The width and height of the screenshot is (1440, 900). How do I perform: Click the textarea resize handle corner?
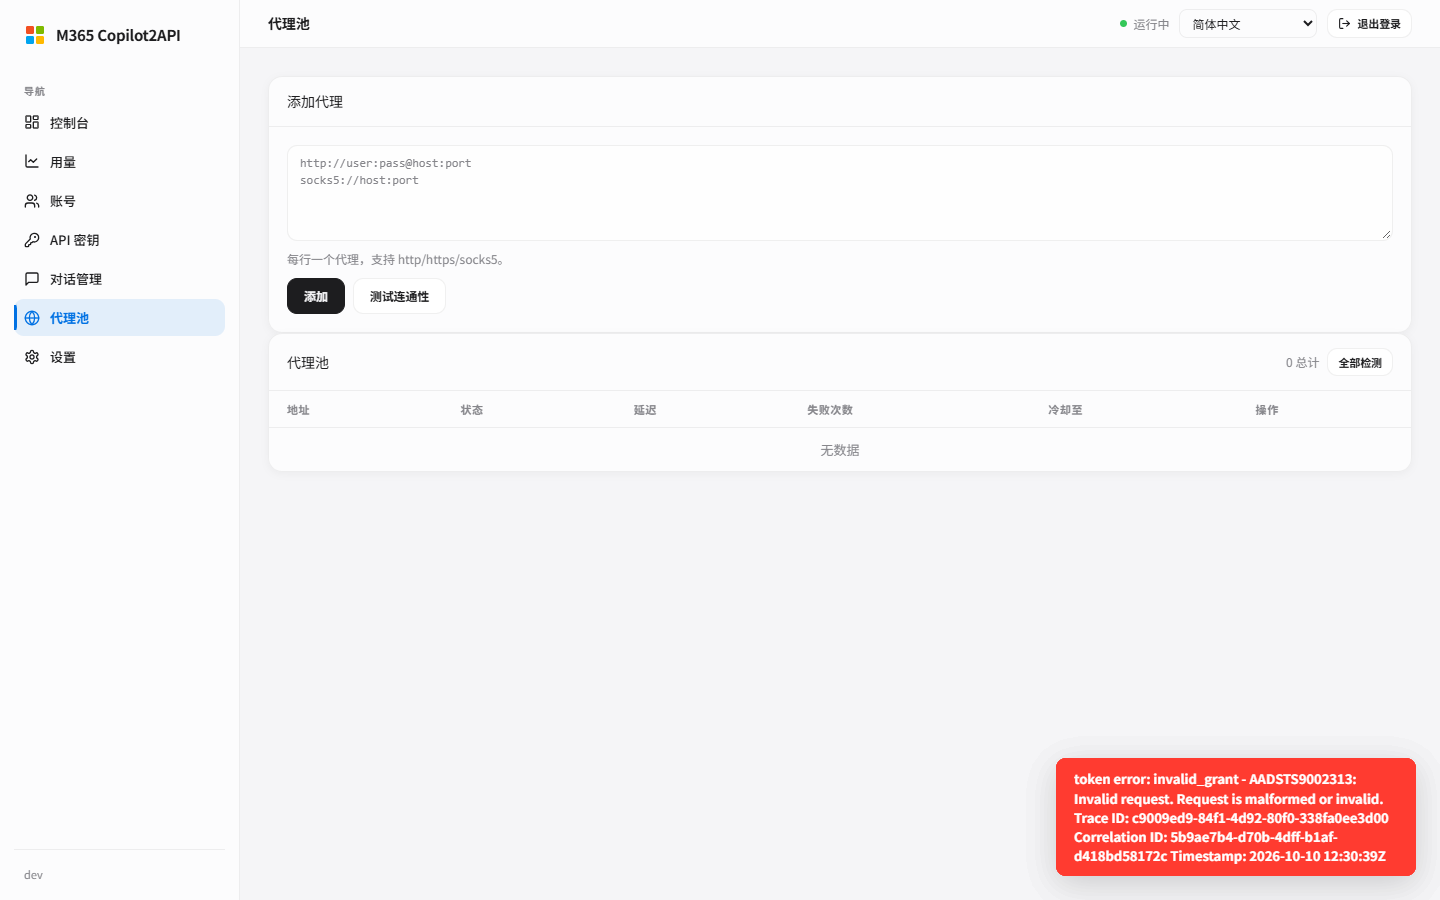1386,234
